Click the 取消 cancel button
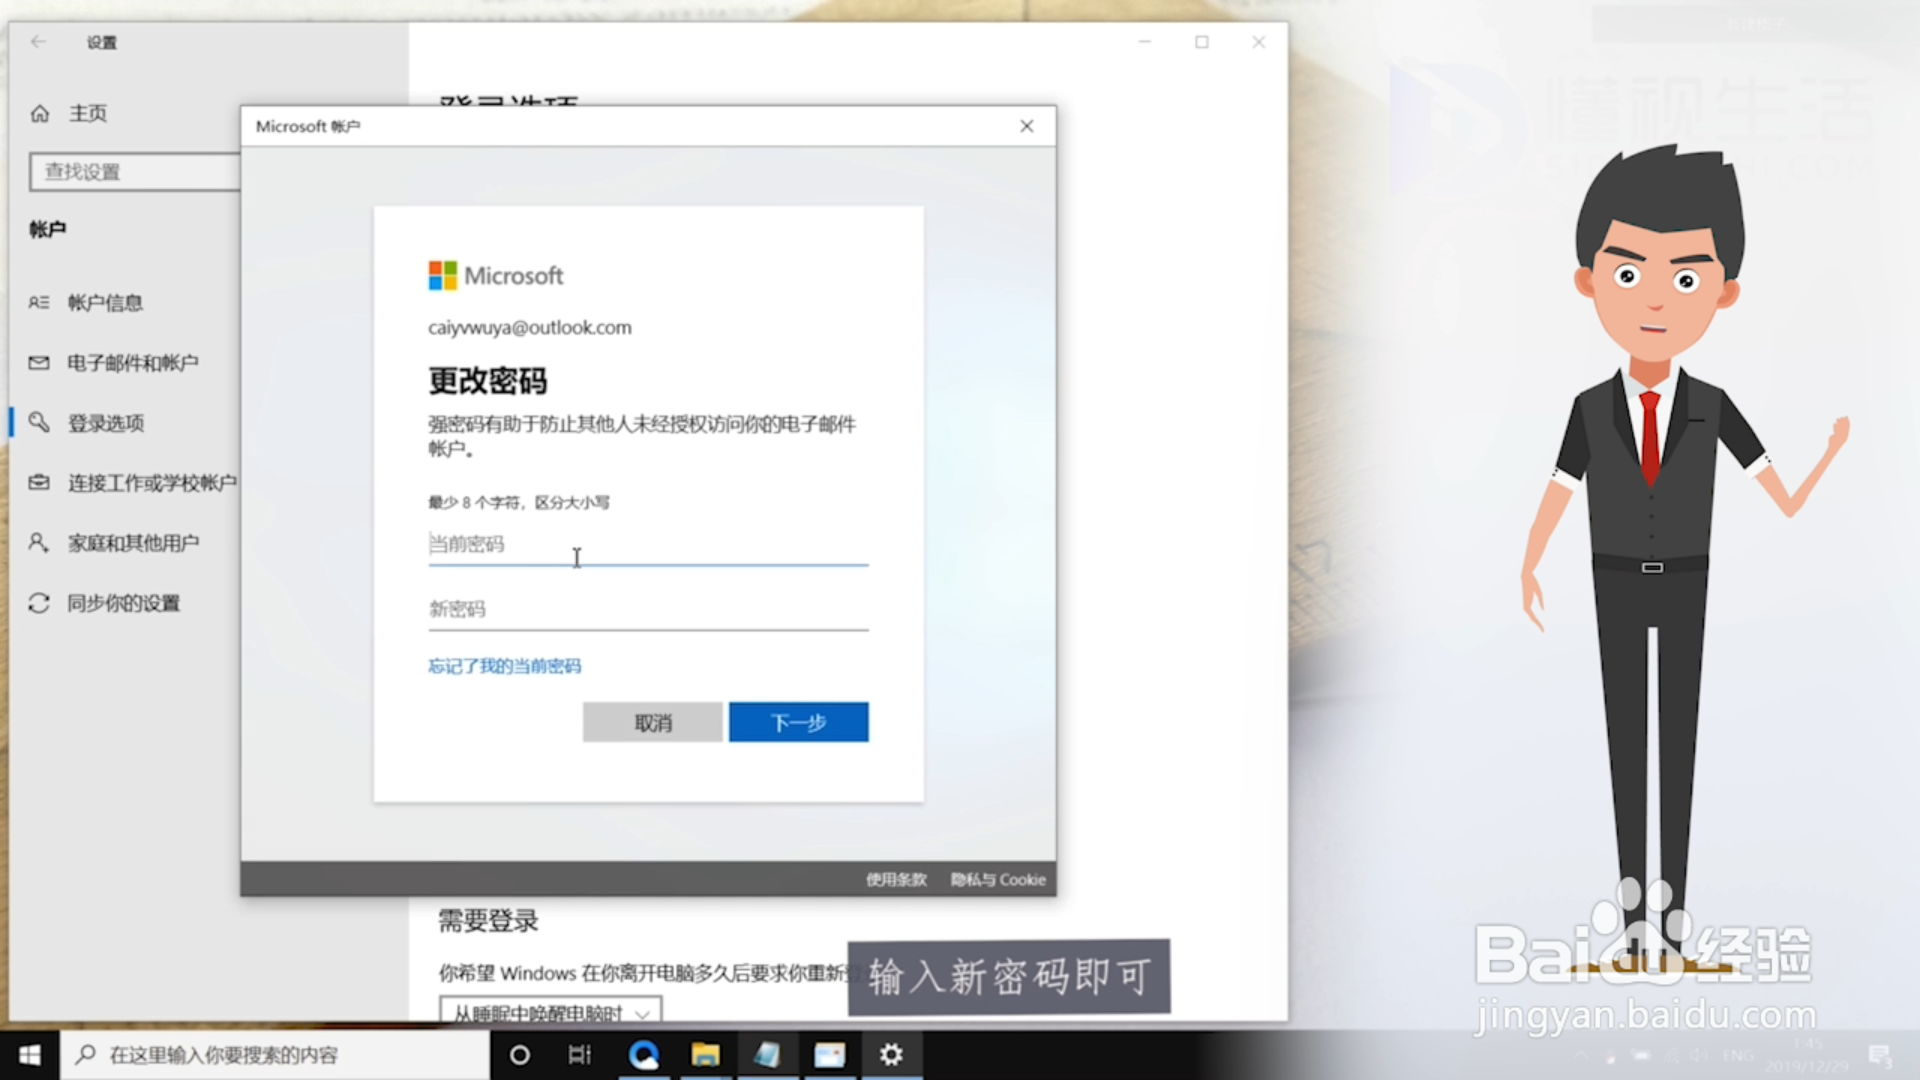The width and height of the screenshot is (1920, 1080). point(652,722)
